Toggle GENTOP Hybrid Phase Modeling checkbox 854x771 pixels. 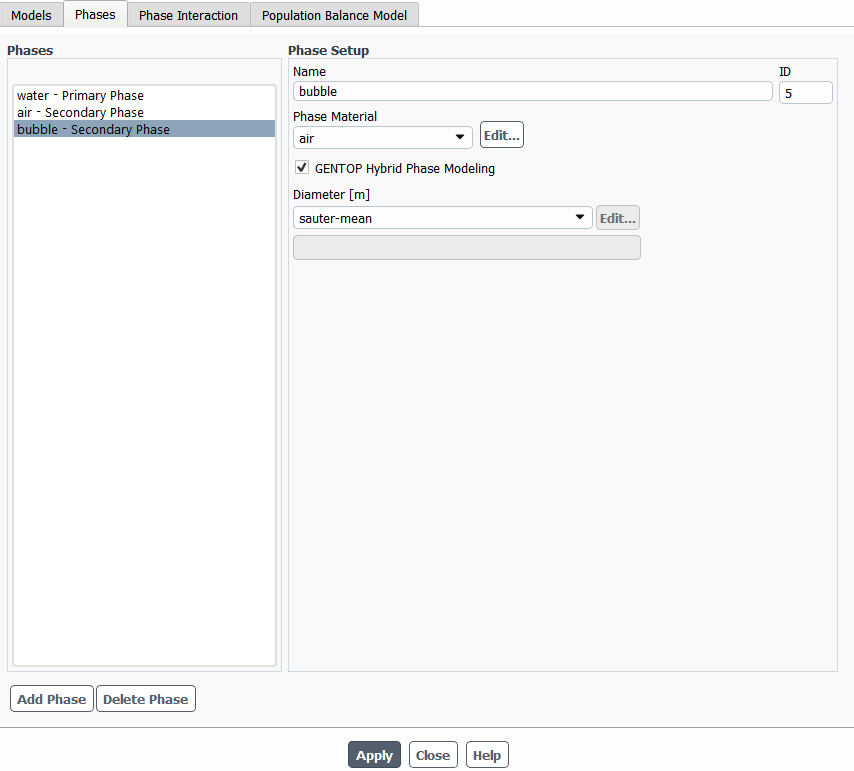click(x=302, y=168)
